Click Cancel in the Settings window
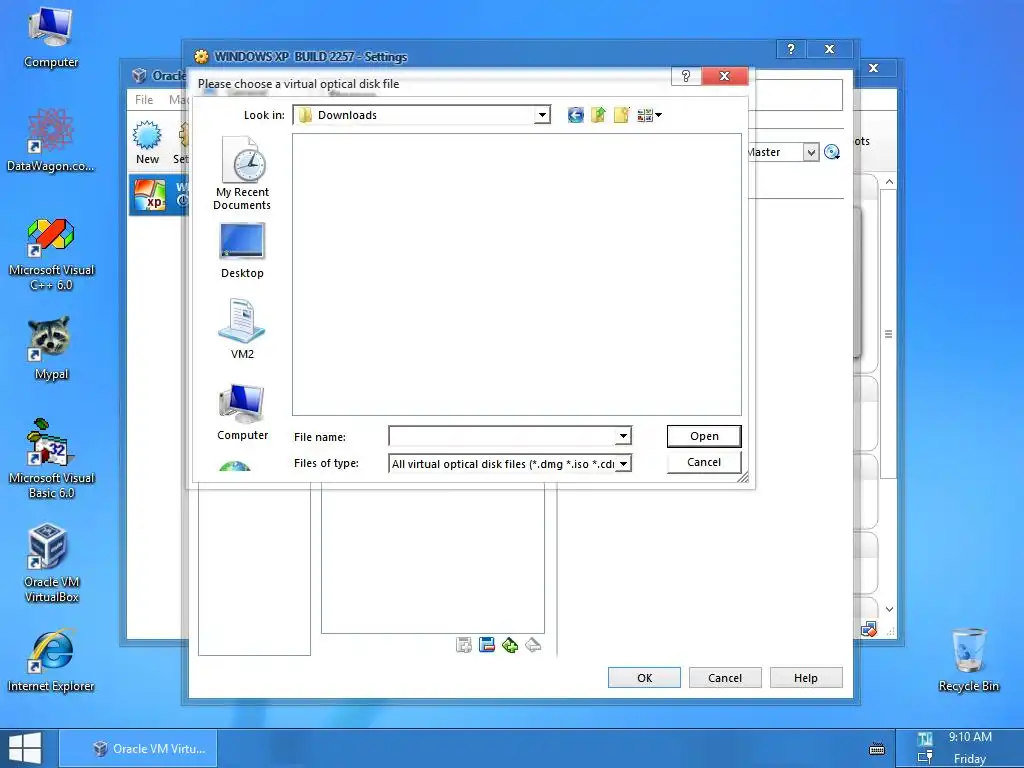 pos(725,678)
